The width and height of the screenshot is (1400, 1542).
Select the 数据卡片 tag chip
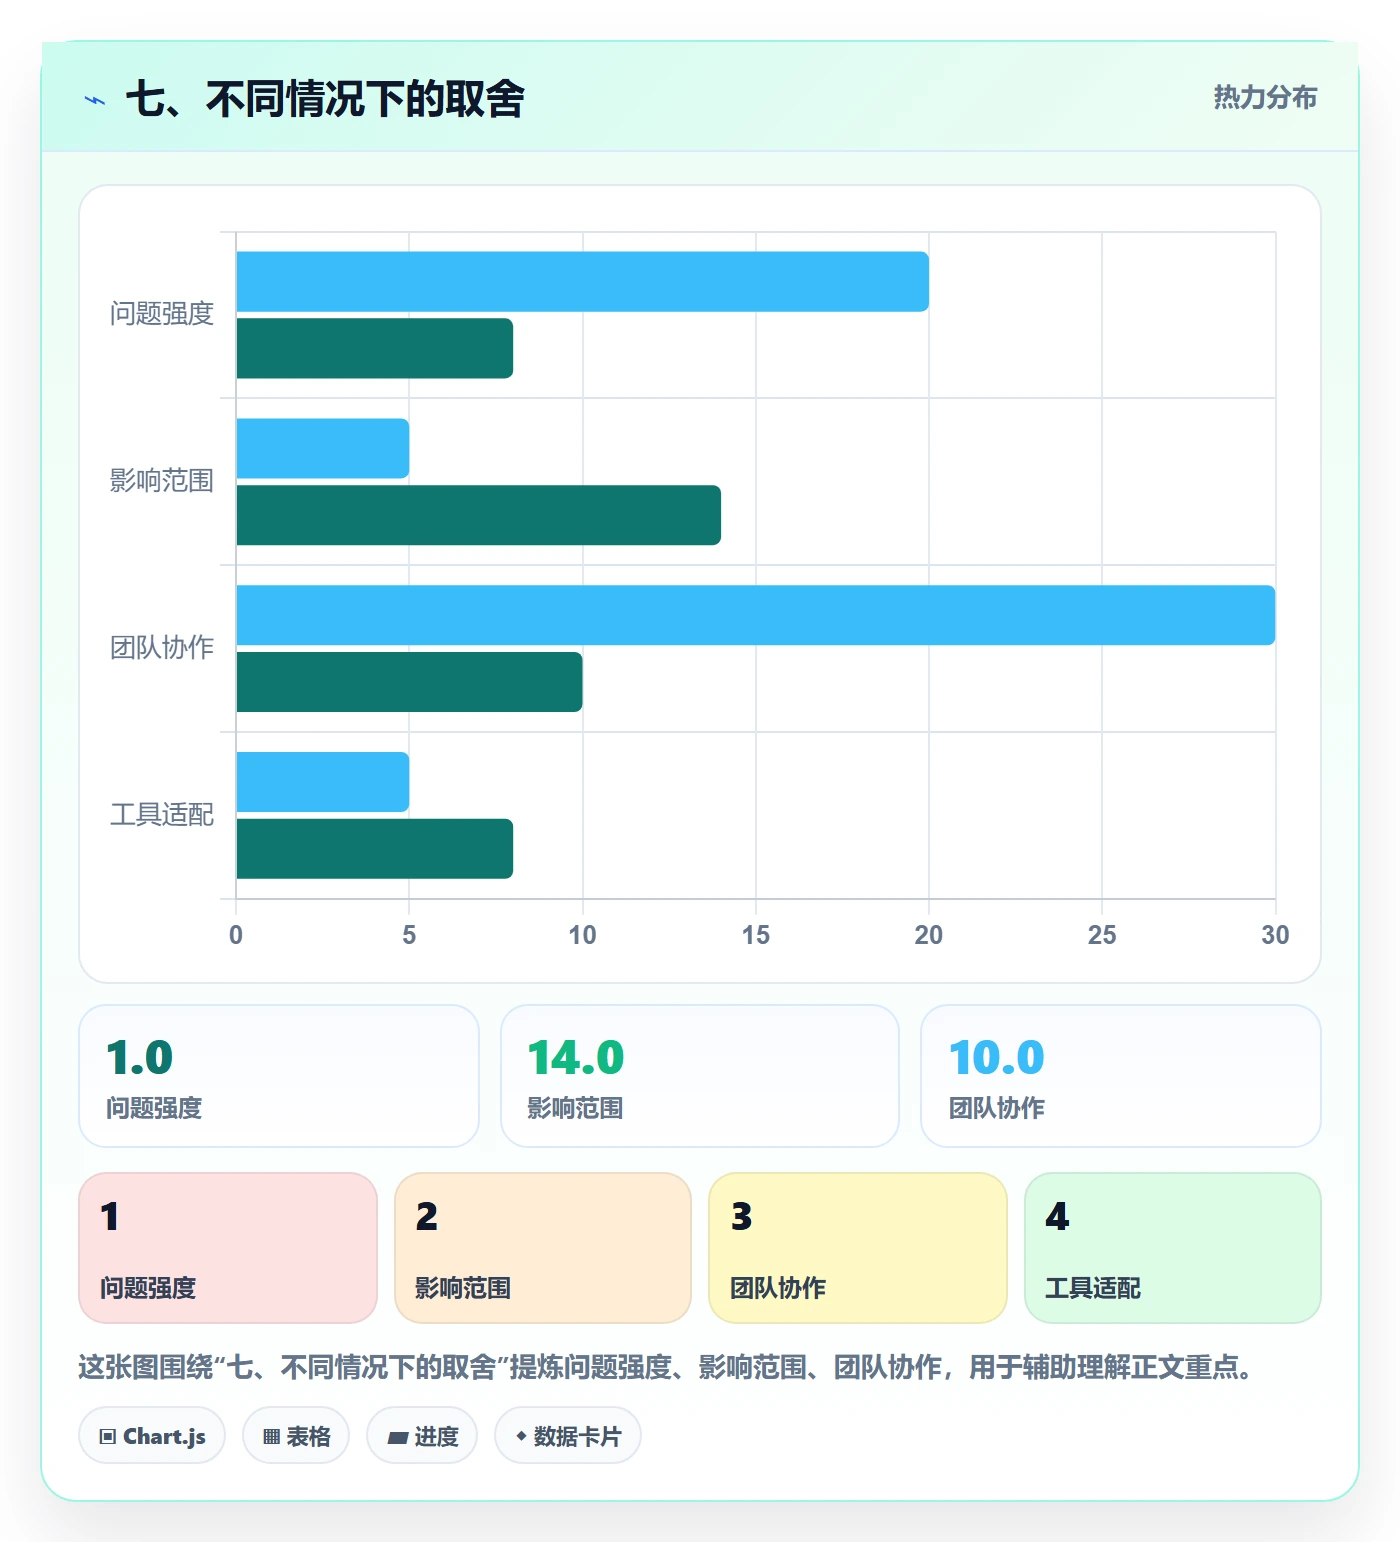click(x=568, y=1436)
